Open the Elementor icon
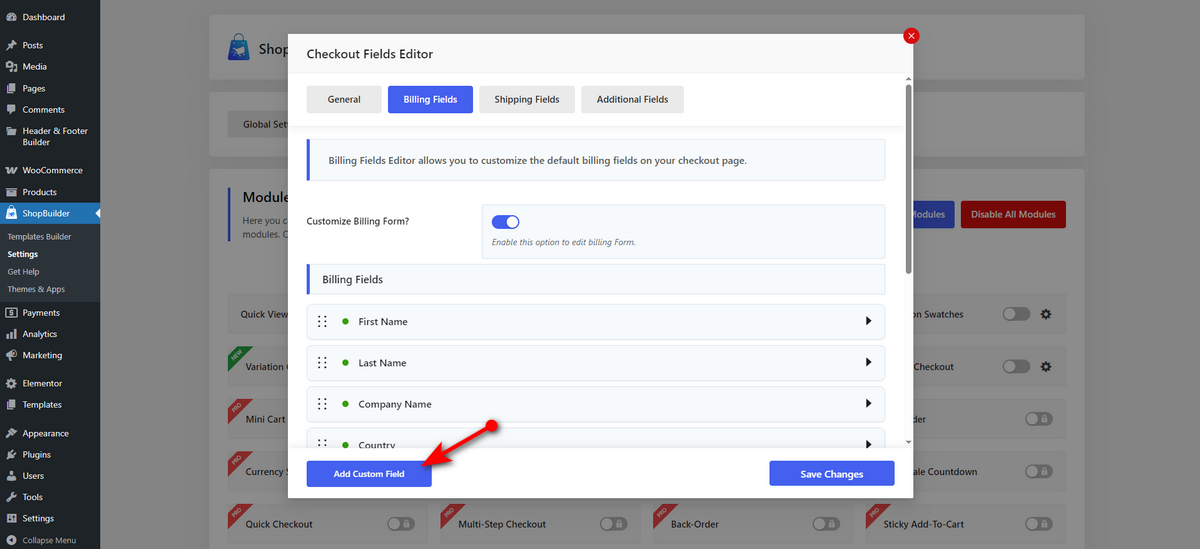 [x=11, y=383]
